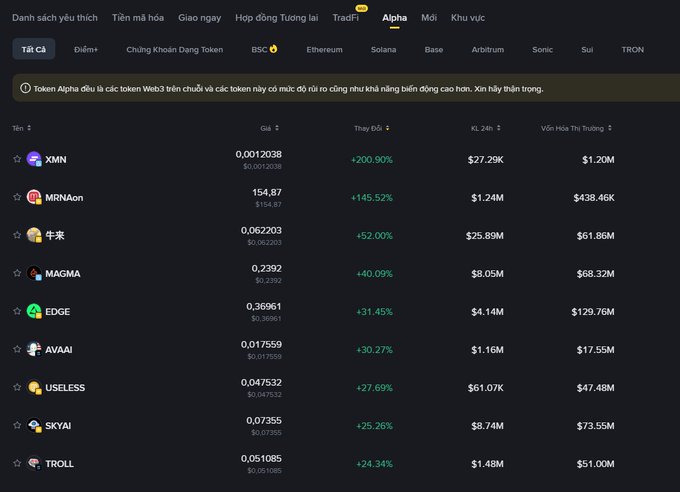Click SKYAI change +25.26%
This screenshot has width=680, height=492.
click(x=374, y=426)
